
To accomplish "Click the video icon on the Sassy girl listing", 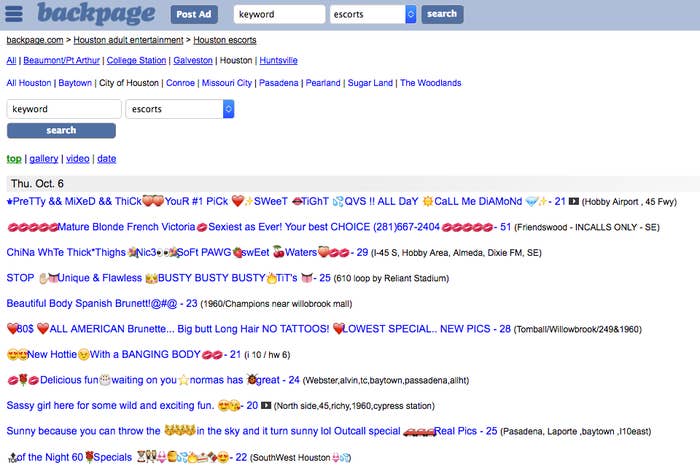I will (x=266, y=406).
